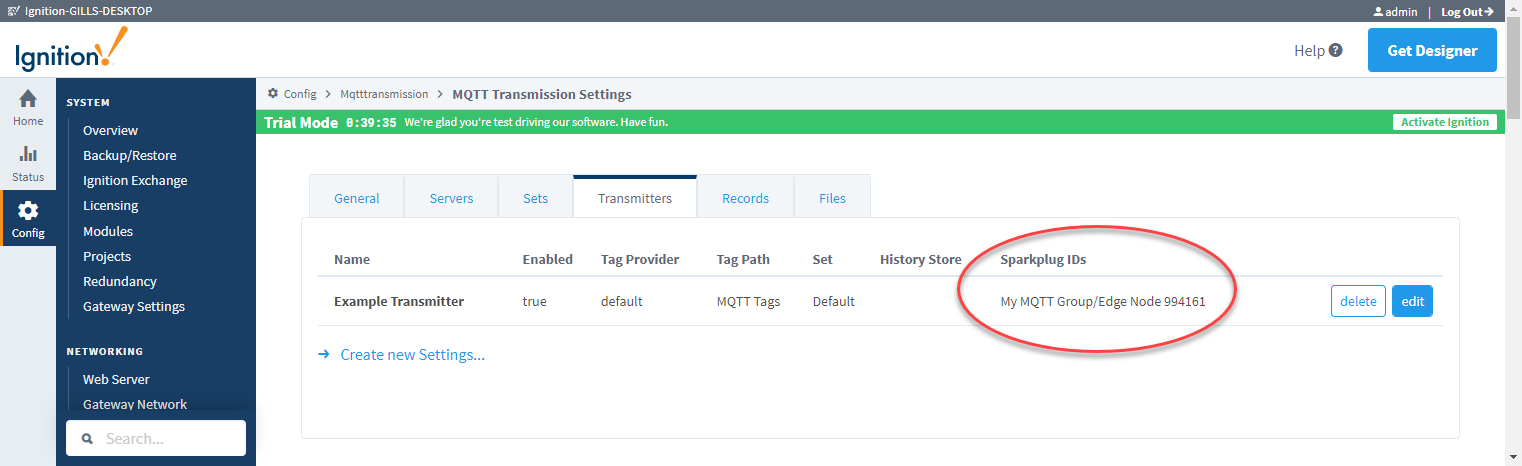Switch to the General tab
This screenshot has height=466, width=1522.
pos(357,198)
